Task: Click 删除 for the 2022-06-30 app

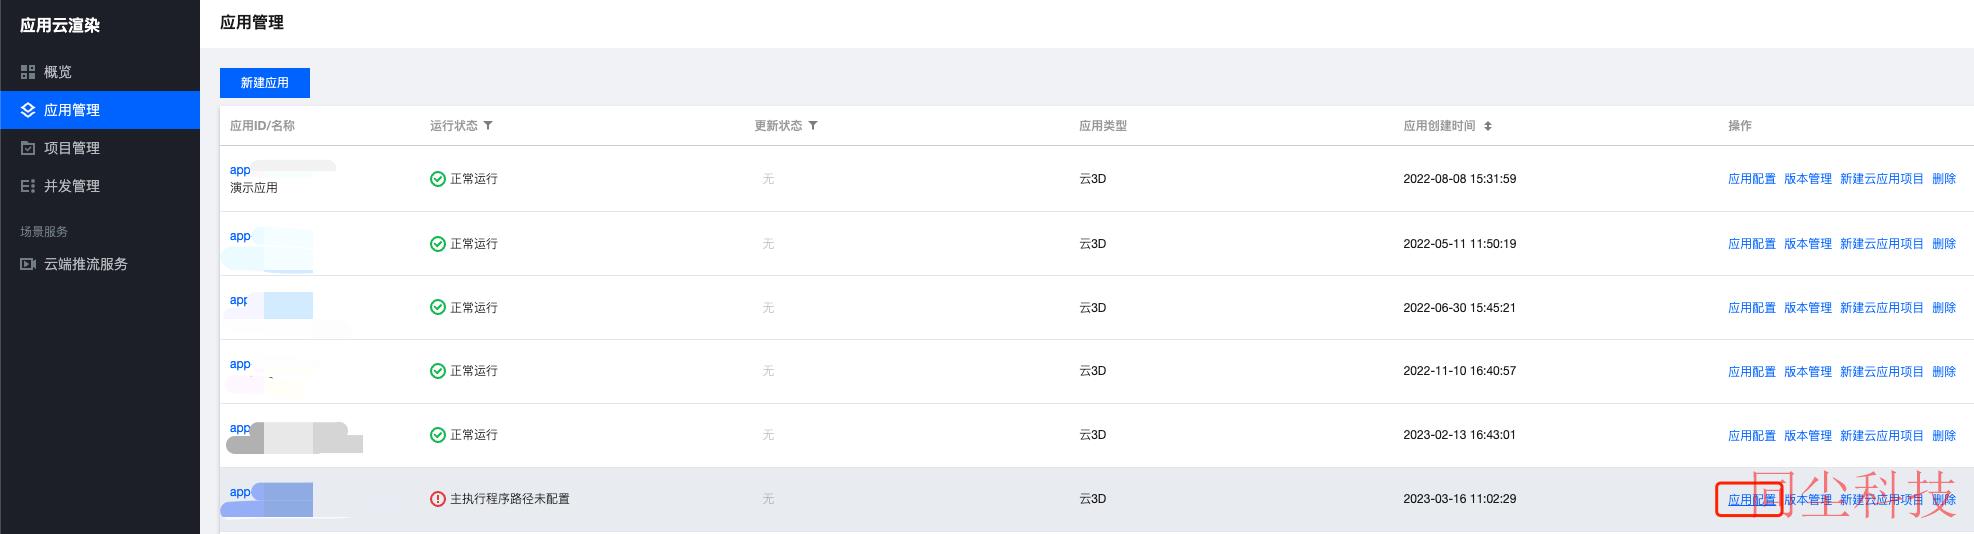Action: 1944,308
